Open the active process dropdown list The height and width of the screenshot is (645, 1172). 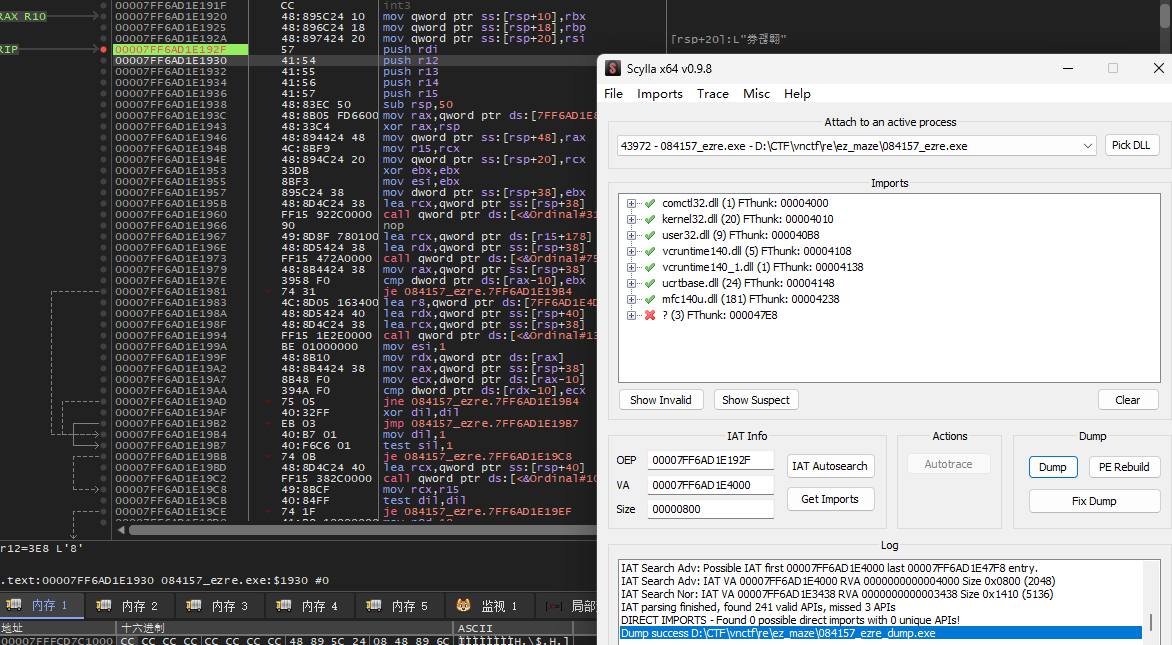pos(1088,146)
